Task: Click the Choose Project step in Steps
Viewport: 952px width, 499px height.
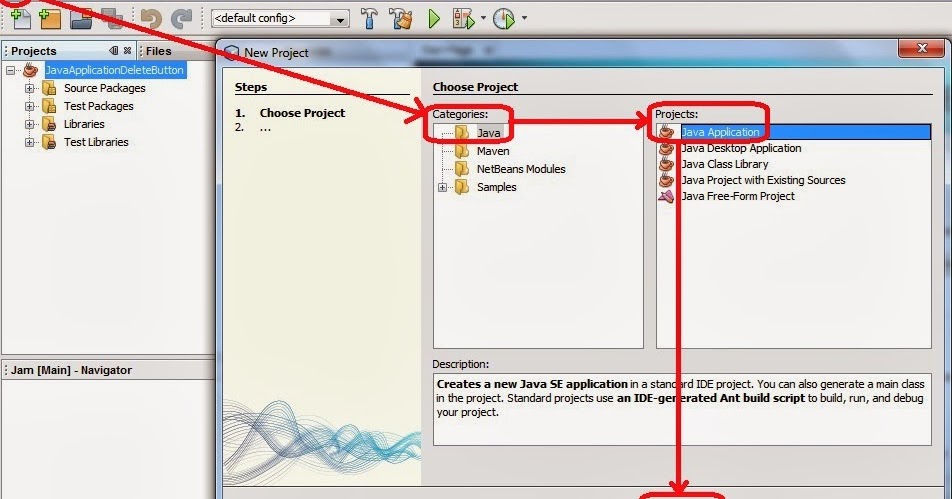Action: tap(302, 113)
